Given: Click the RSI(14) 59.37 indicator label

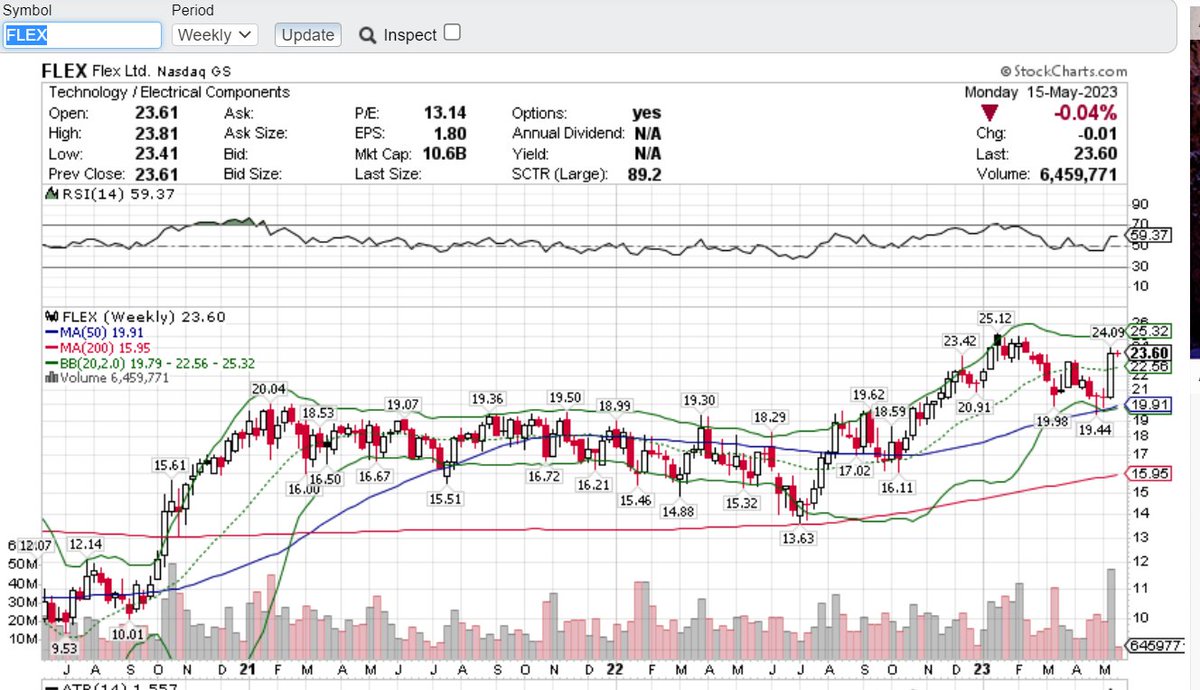Looking at the screenshot, I should click(x=110, y=194).
